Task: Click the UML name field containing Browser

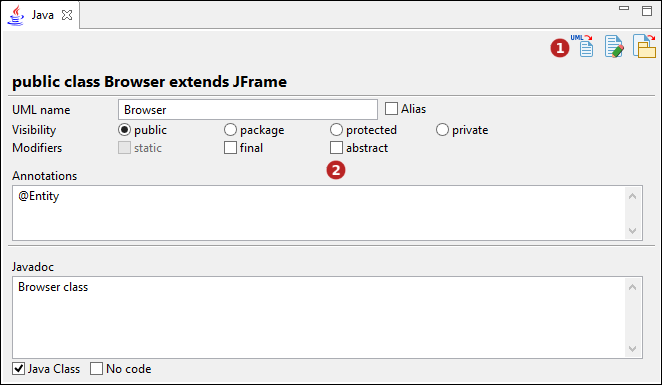Action: (x=248, y=110)
